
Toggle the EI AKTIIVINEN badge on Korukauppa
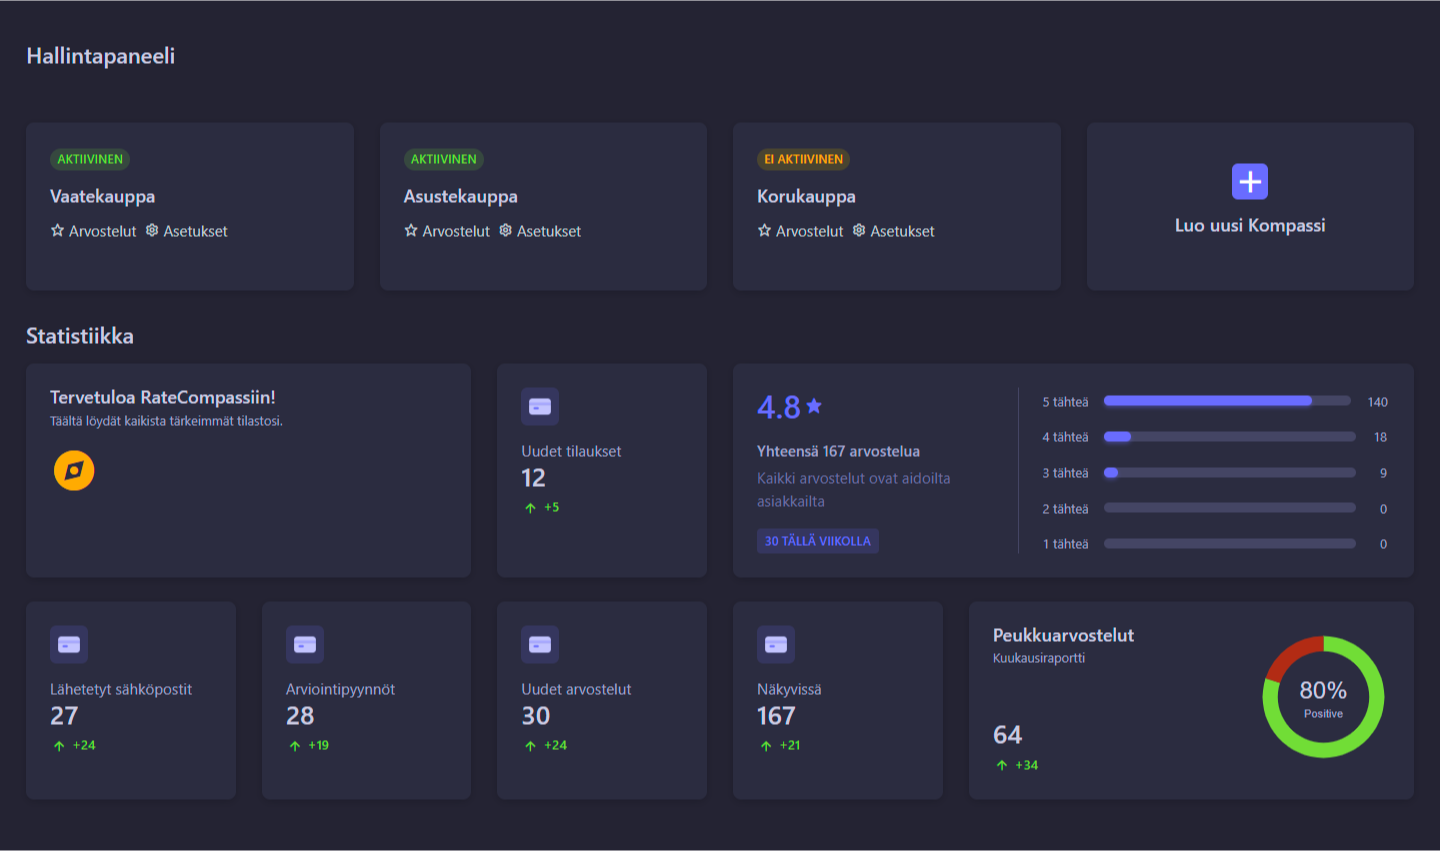(802, 159)
